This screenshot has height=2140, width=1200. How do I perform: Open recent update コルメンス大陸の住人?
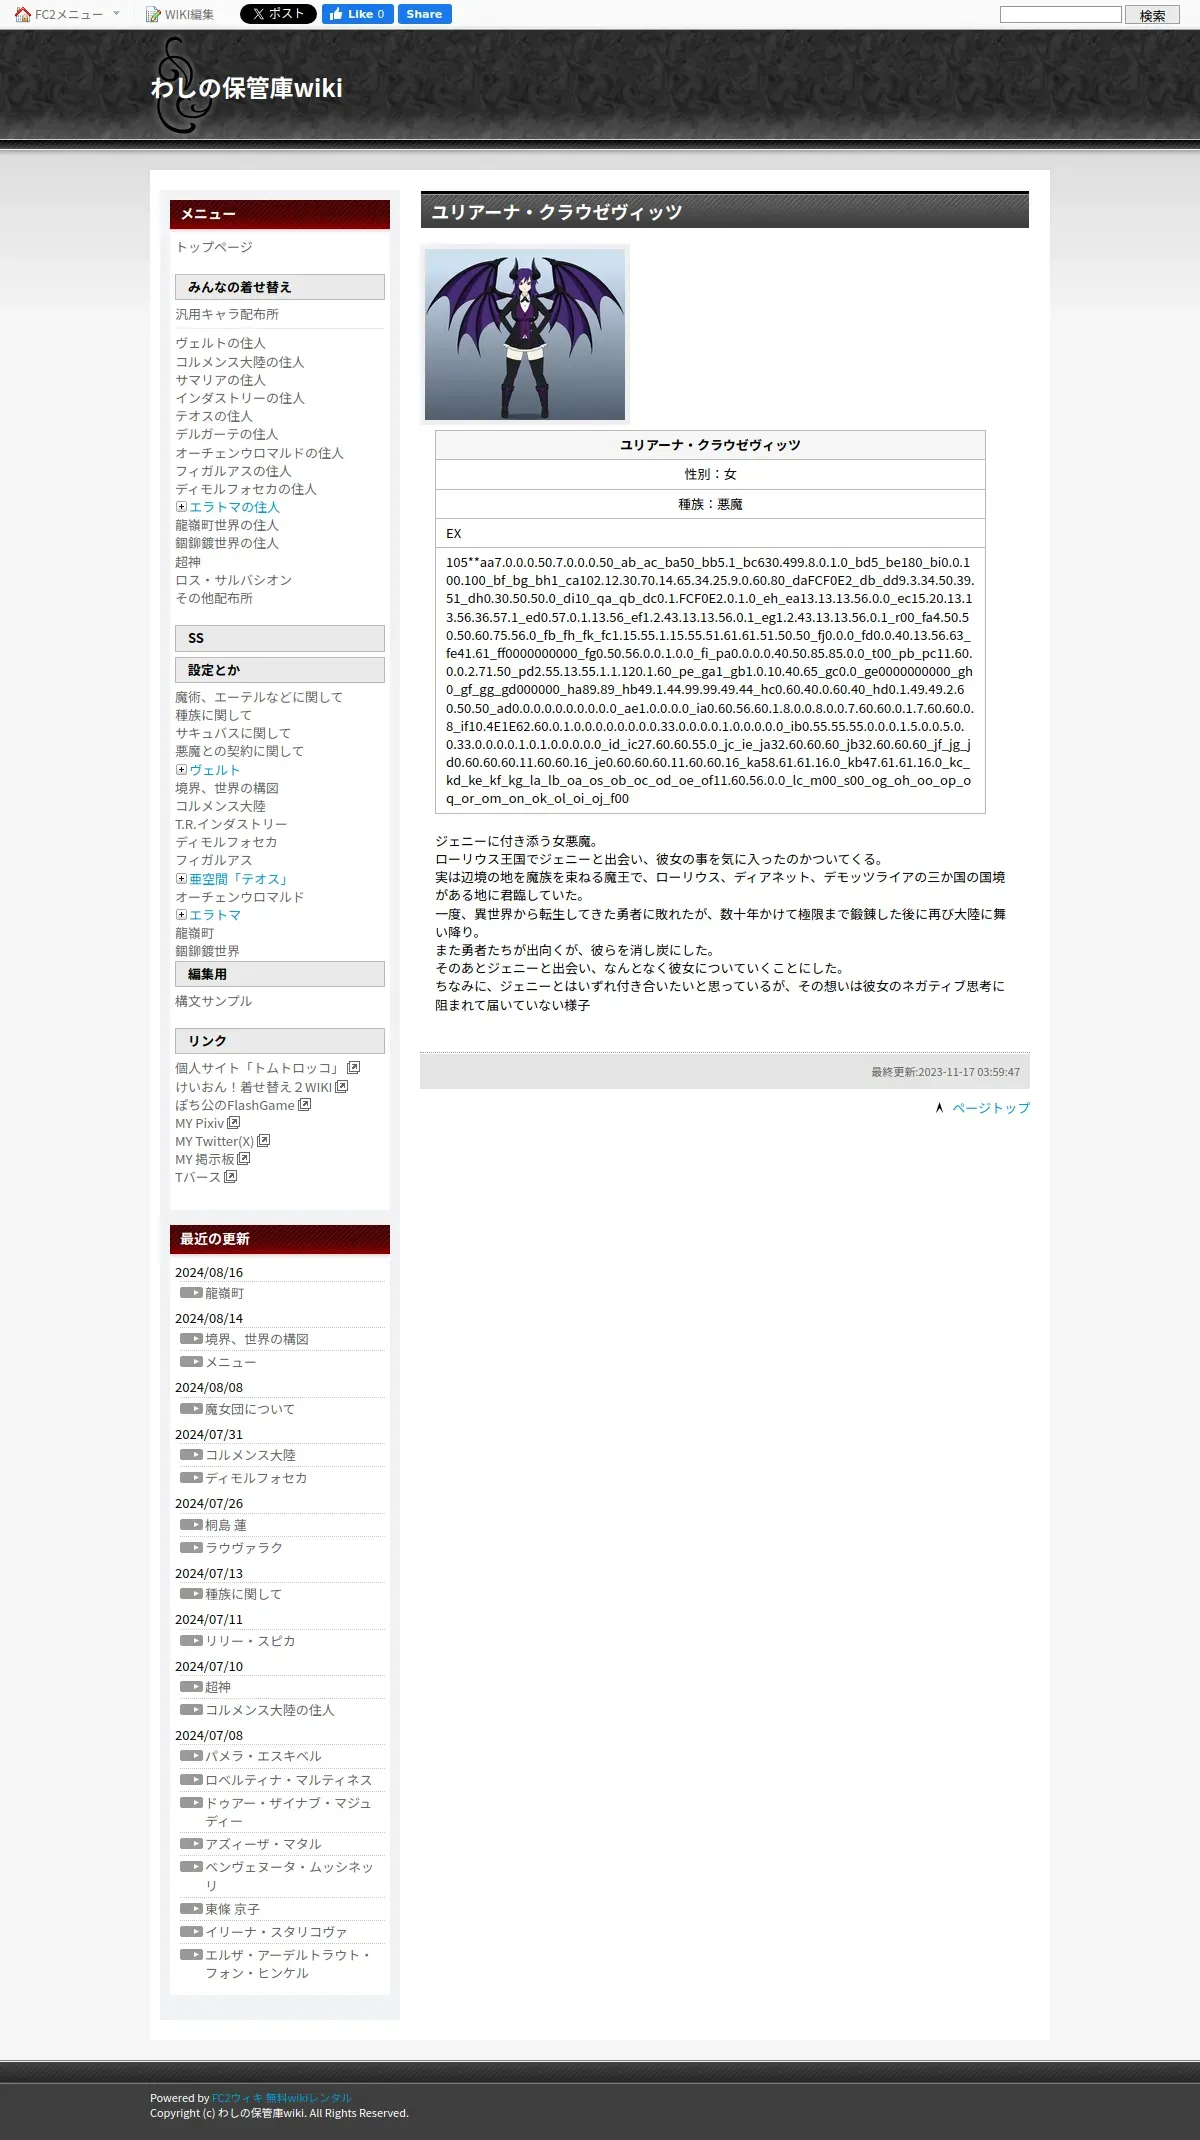[270, 1710]
